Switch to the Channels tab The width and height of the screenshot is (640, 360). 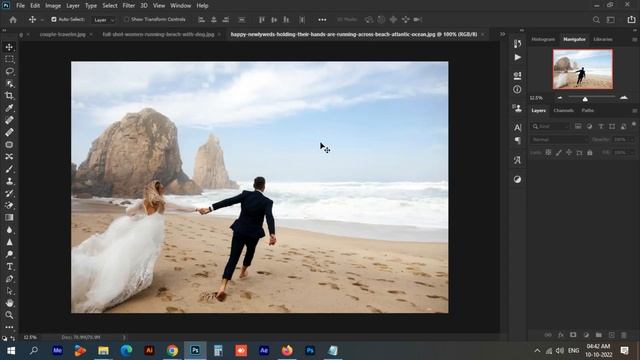564,110
